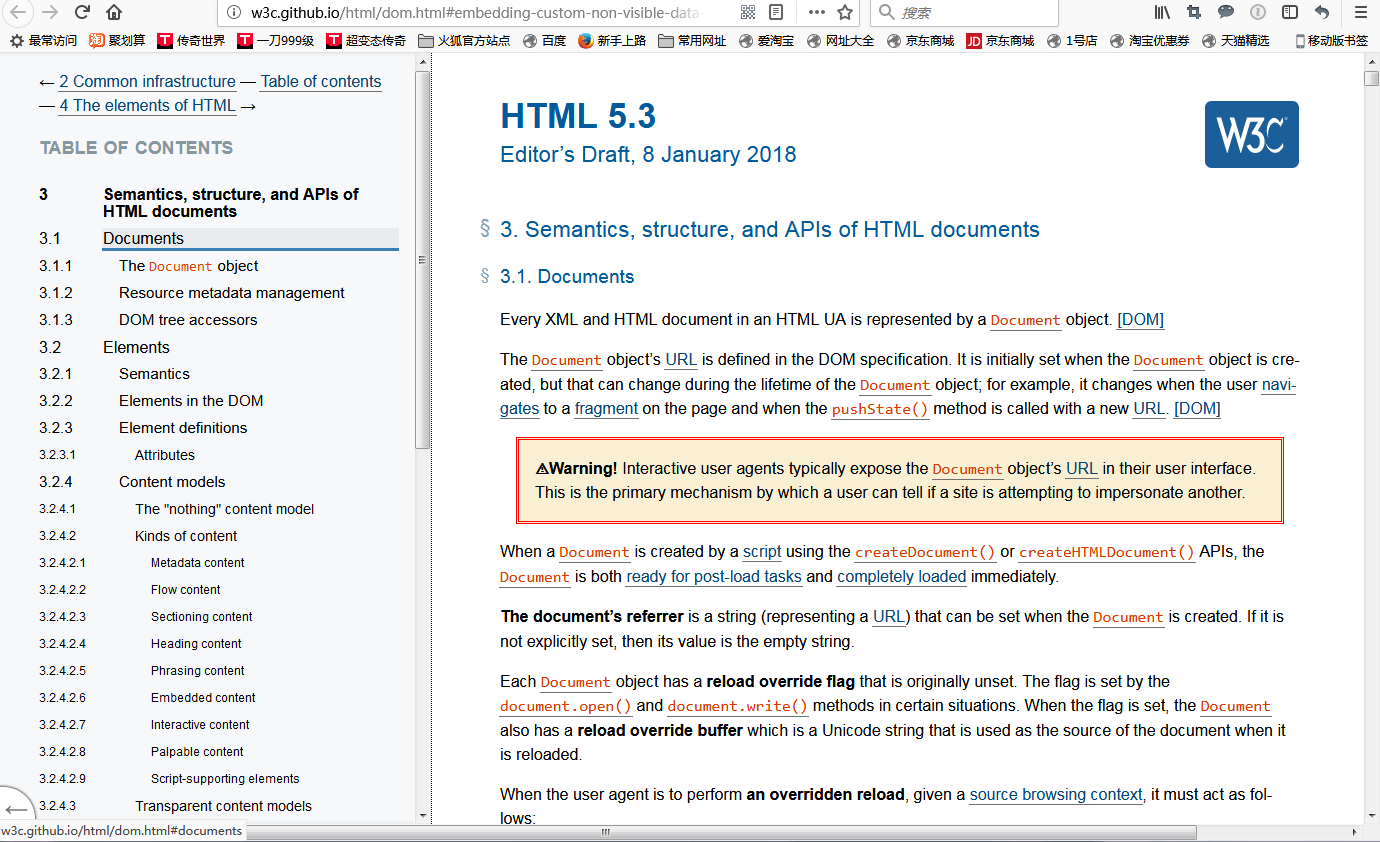Image resolution: width=1380 pixels, height=842 pixels.
Task: Click the undo arrow toolbar icon
Action: click(x=1322, y=12)
